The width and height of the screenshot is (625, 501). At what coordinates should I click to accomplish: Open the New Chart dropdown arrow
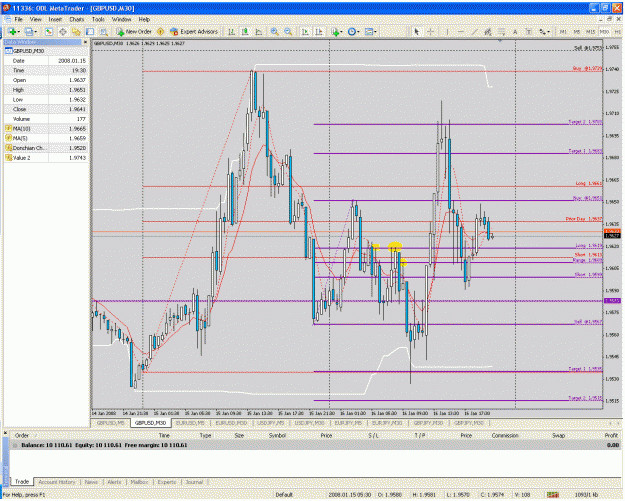[18, 31]
